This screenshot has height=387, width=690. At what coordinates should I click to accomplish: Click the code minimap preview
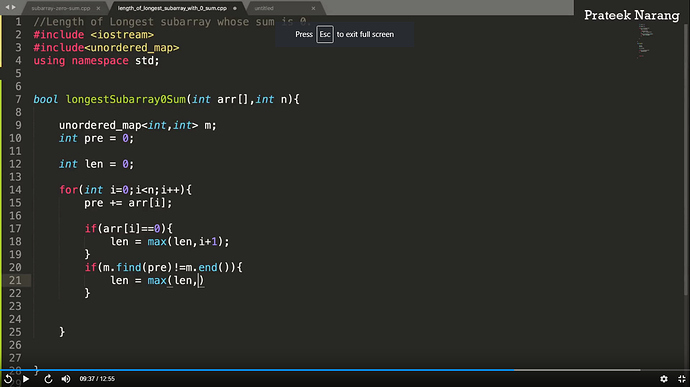646,41
